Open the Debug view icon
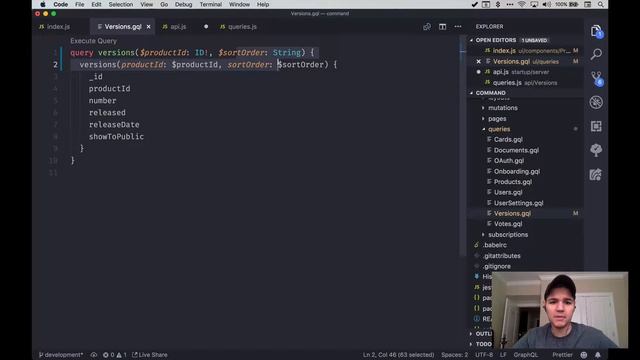The image size is (640, 360). point(596,102)
